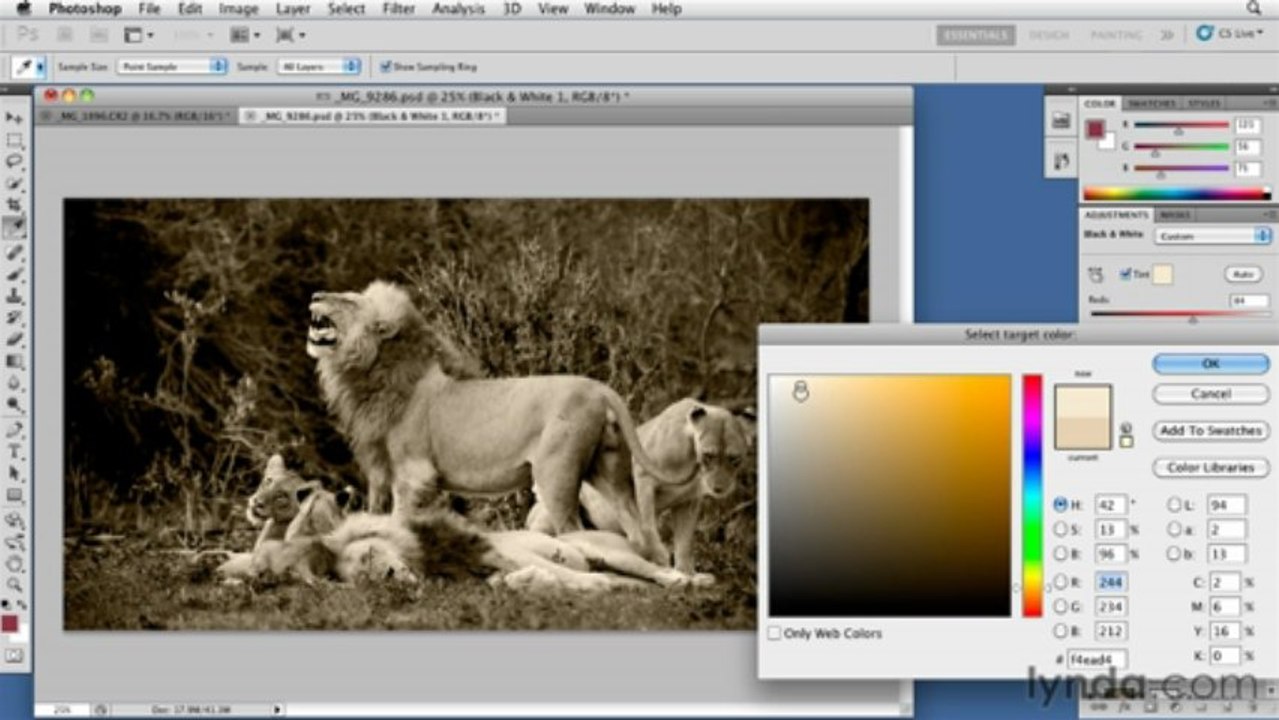Open the Analysis menu

458,9
